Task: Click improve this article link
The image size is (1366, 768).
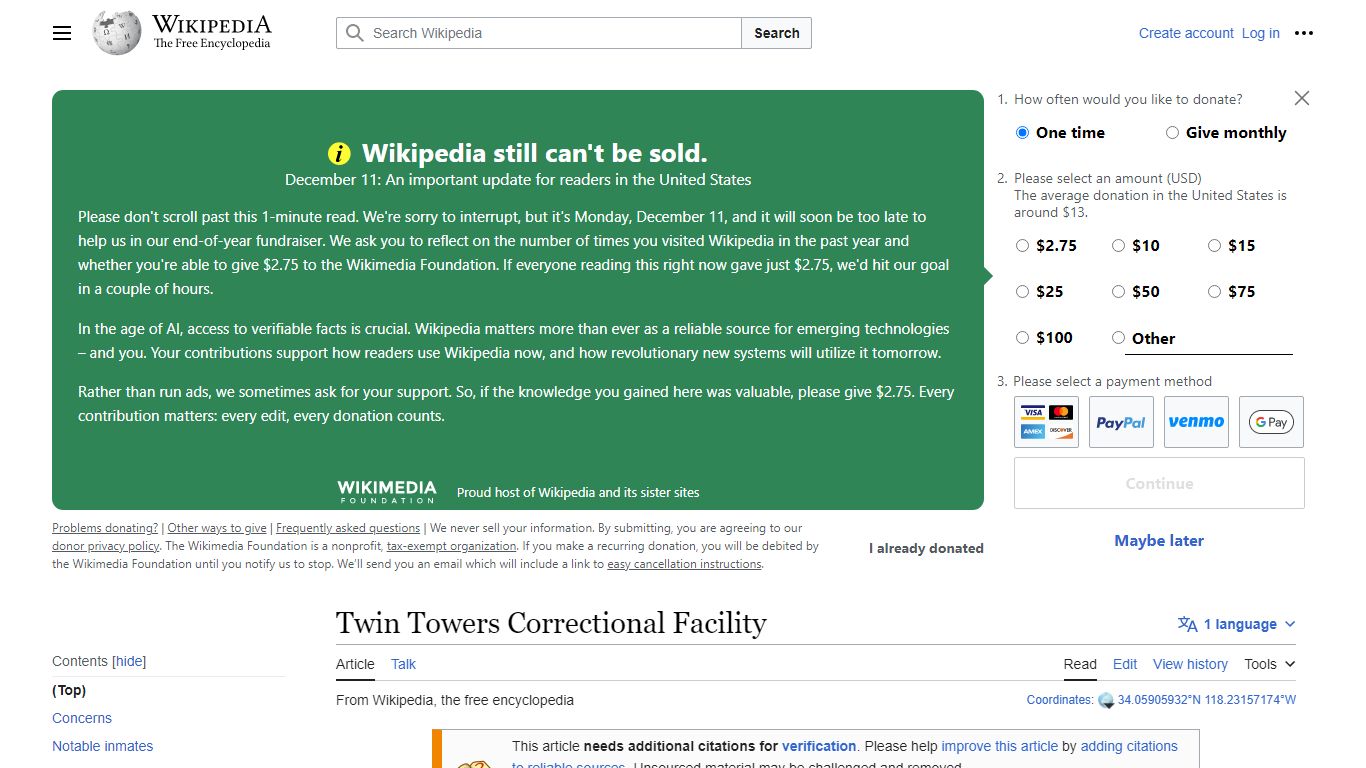Action: (999, 746)
